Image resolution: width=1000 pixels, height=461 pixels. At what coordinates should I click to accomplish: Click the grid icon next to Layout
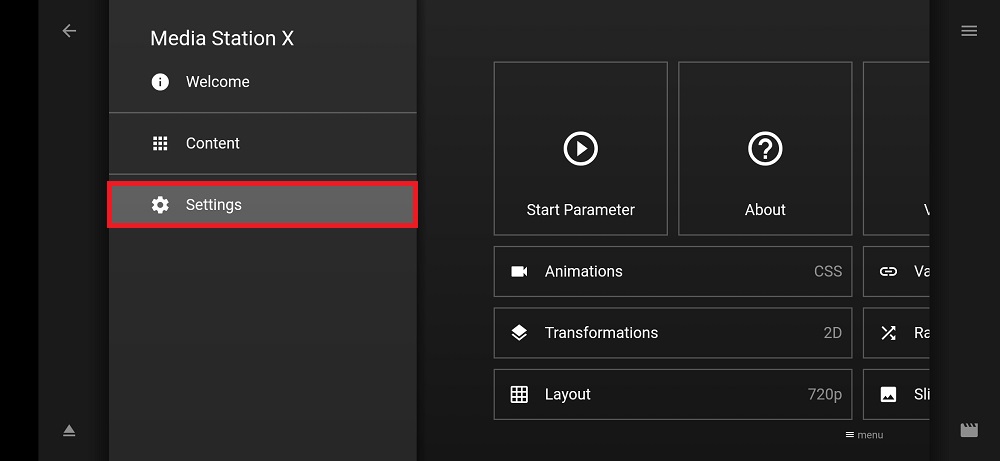(x=519, y=394)
